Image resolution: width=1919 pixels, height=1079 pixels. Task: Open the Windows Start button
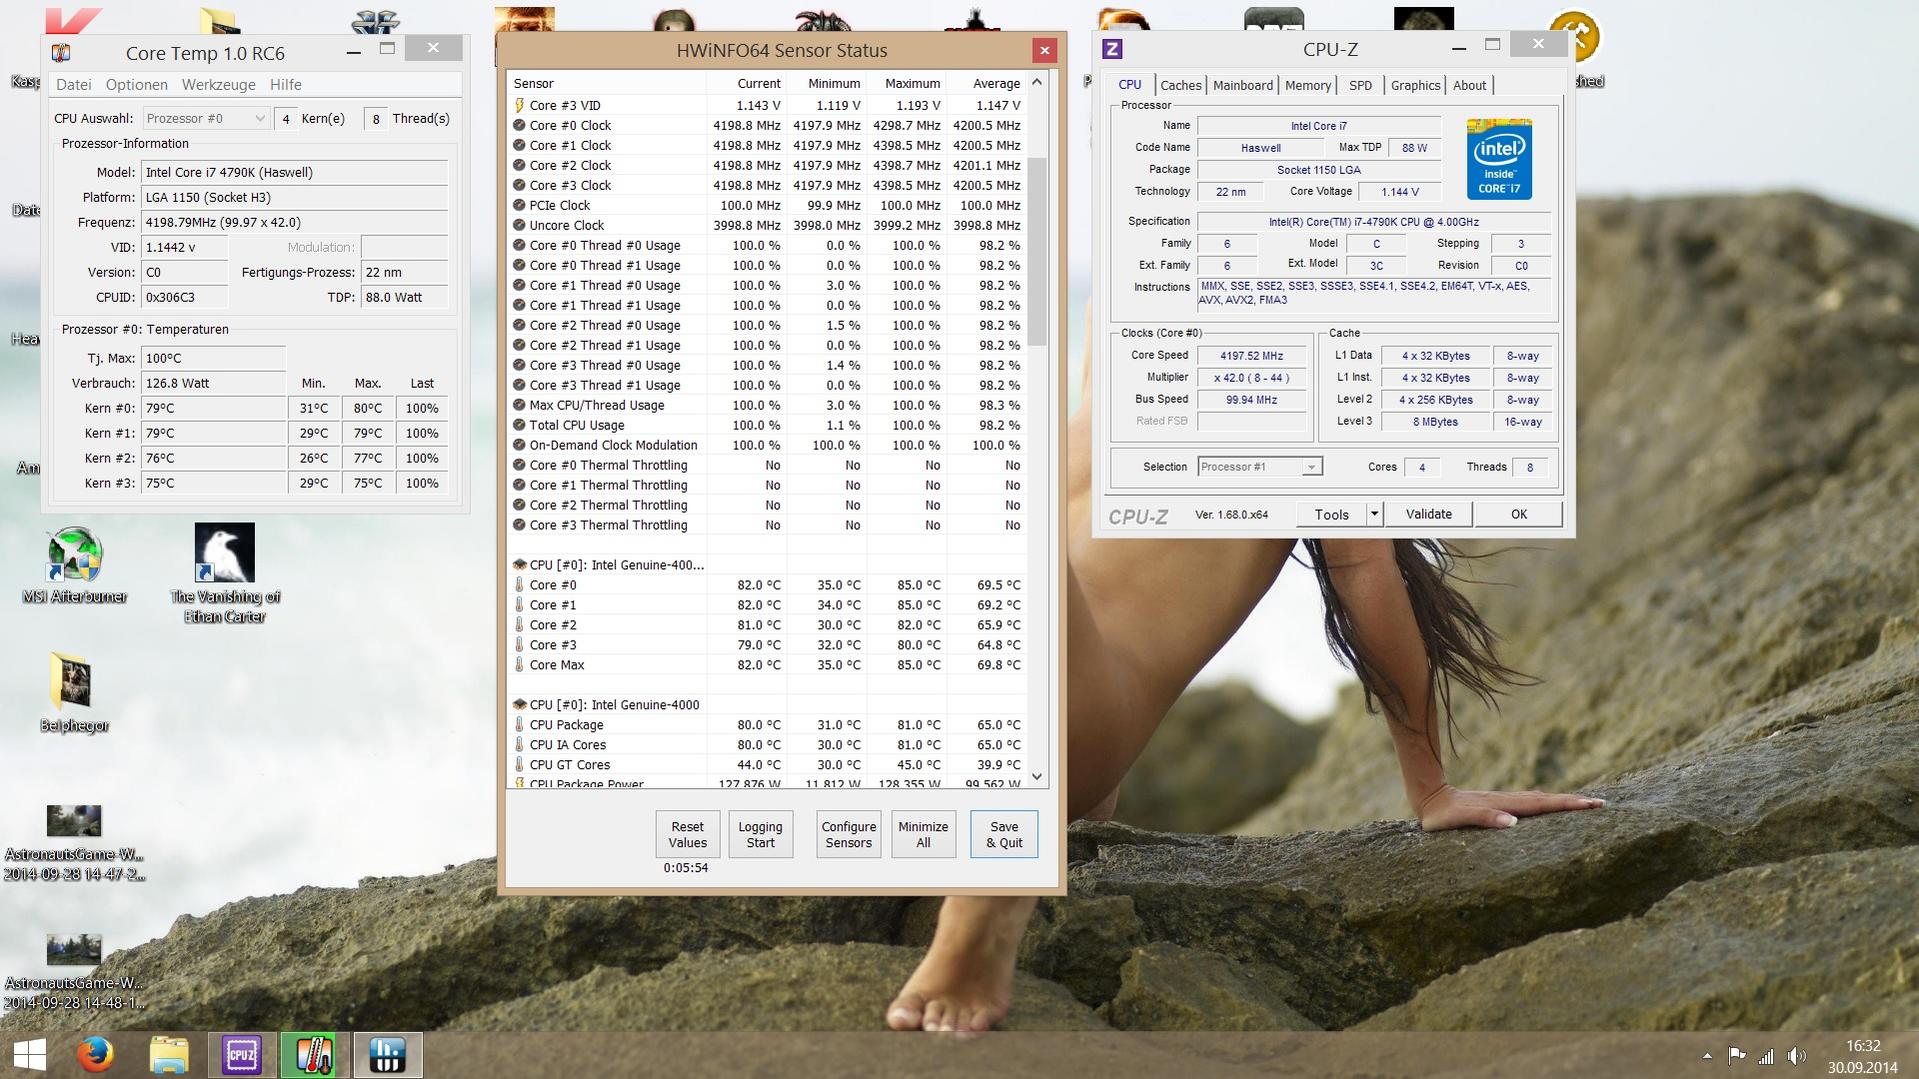pos(29,1055)
